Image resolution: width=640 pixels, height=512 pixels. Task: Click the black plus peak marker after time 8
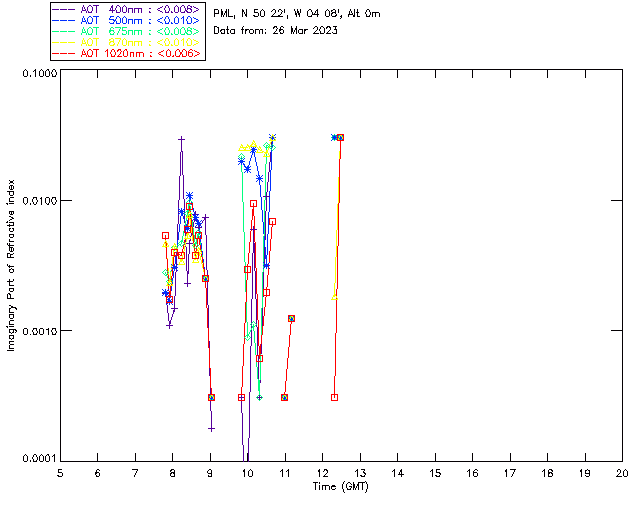(x=181, y=139)
